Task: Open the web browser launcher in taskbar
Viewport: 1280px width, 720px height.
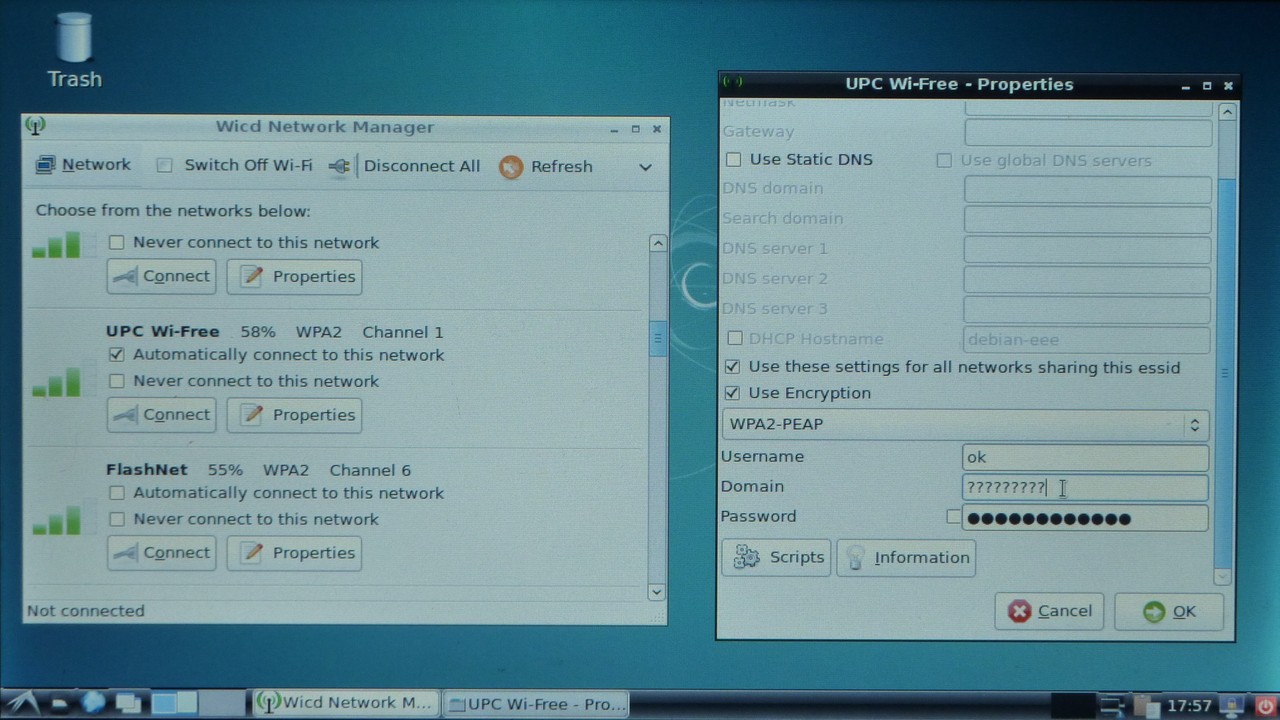Action: [x=93, y=703]
